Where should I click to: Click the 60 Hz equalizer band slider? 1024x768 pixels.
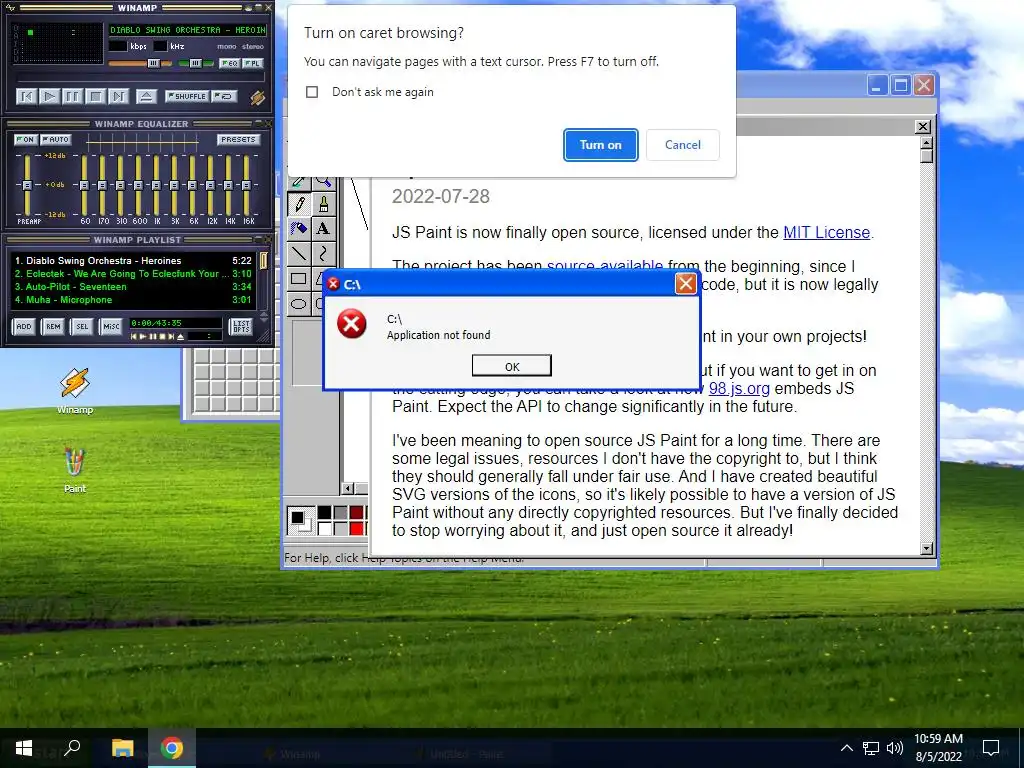pos(84,185)
